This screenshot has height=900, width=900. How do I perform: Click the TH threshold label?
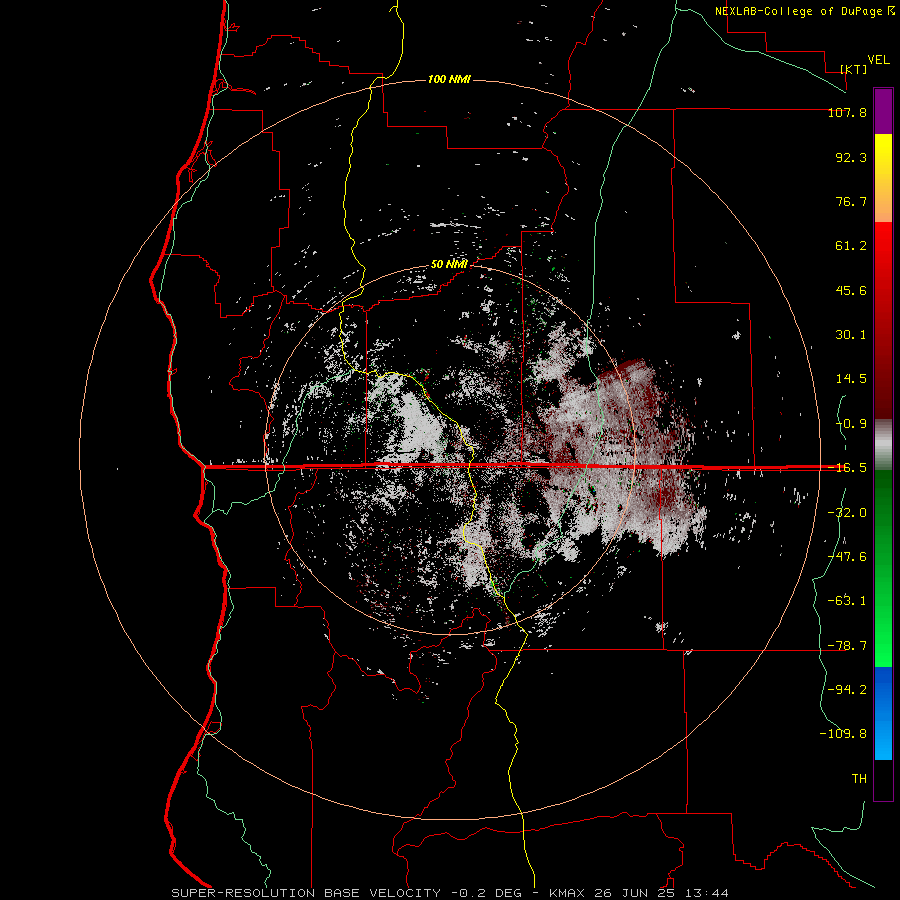[859, 779]
